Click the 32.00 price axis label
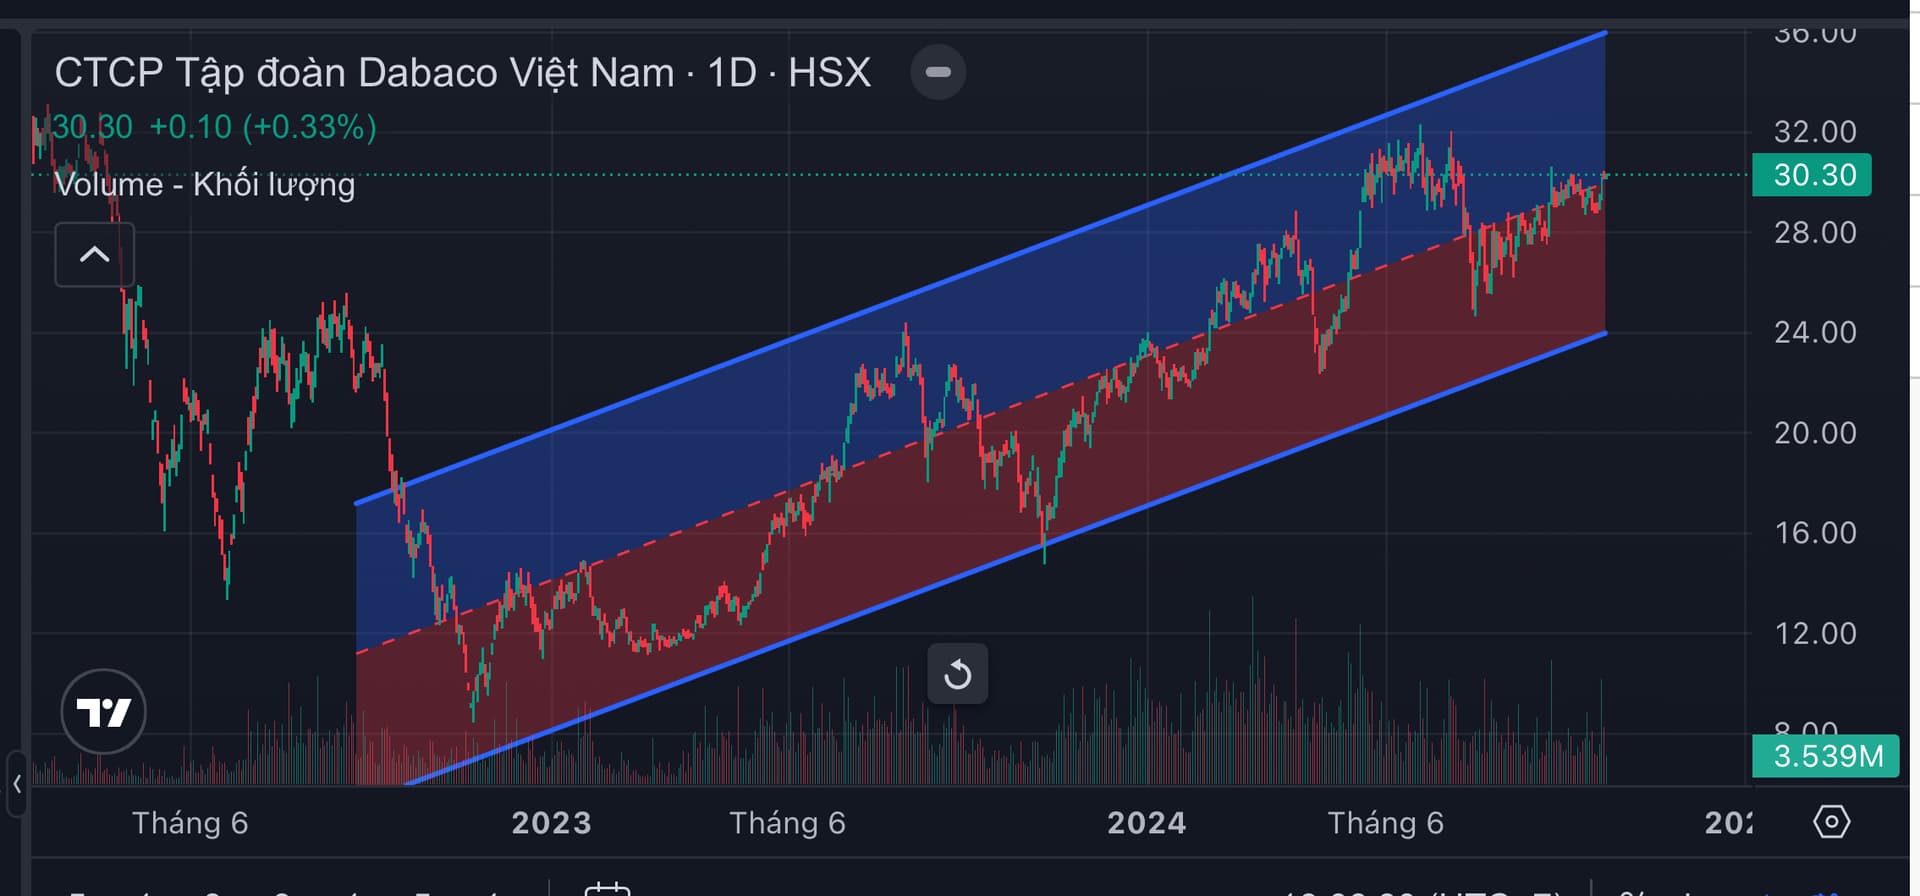The height and width of the screenshot is (896, 1920). click(1814, 132)
